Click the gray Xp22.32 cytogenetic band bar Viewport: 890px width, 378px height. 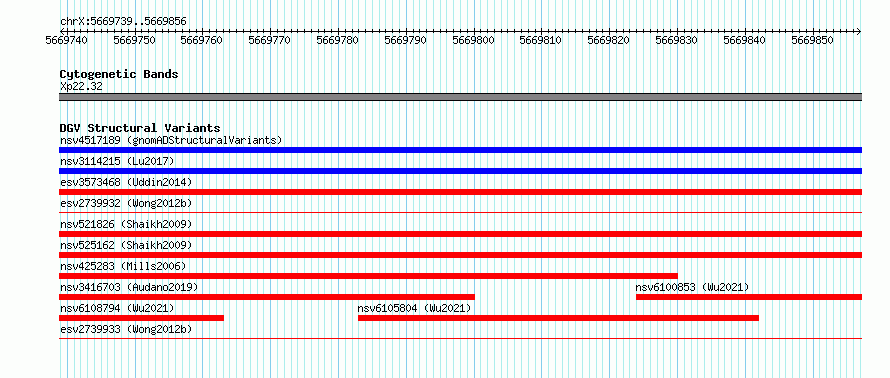(460, 97)
